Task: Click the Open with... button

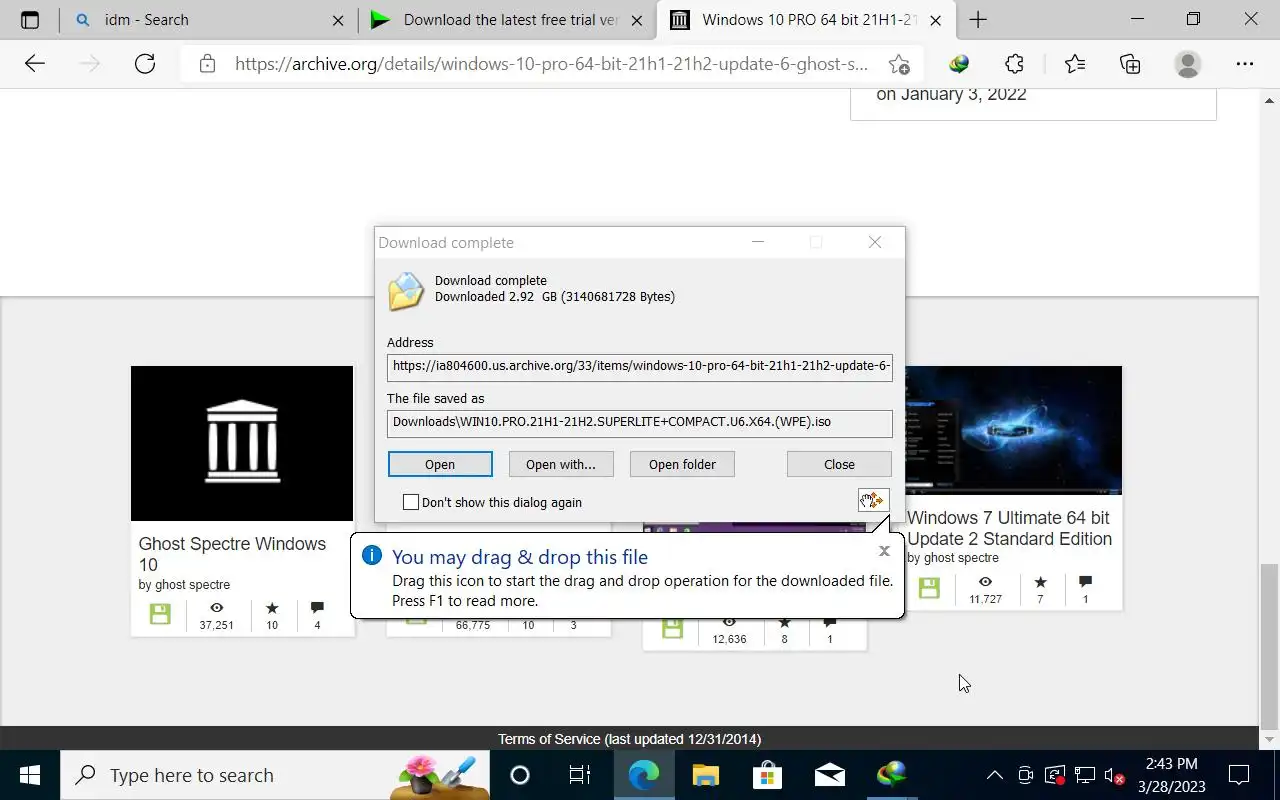Action: [560, 464]
